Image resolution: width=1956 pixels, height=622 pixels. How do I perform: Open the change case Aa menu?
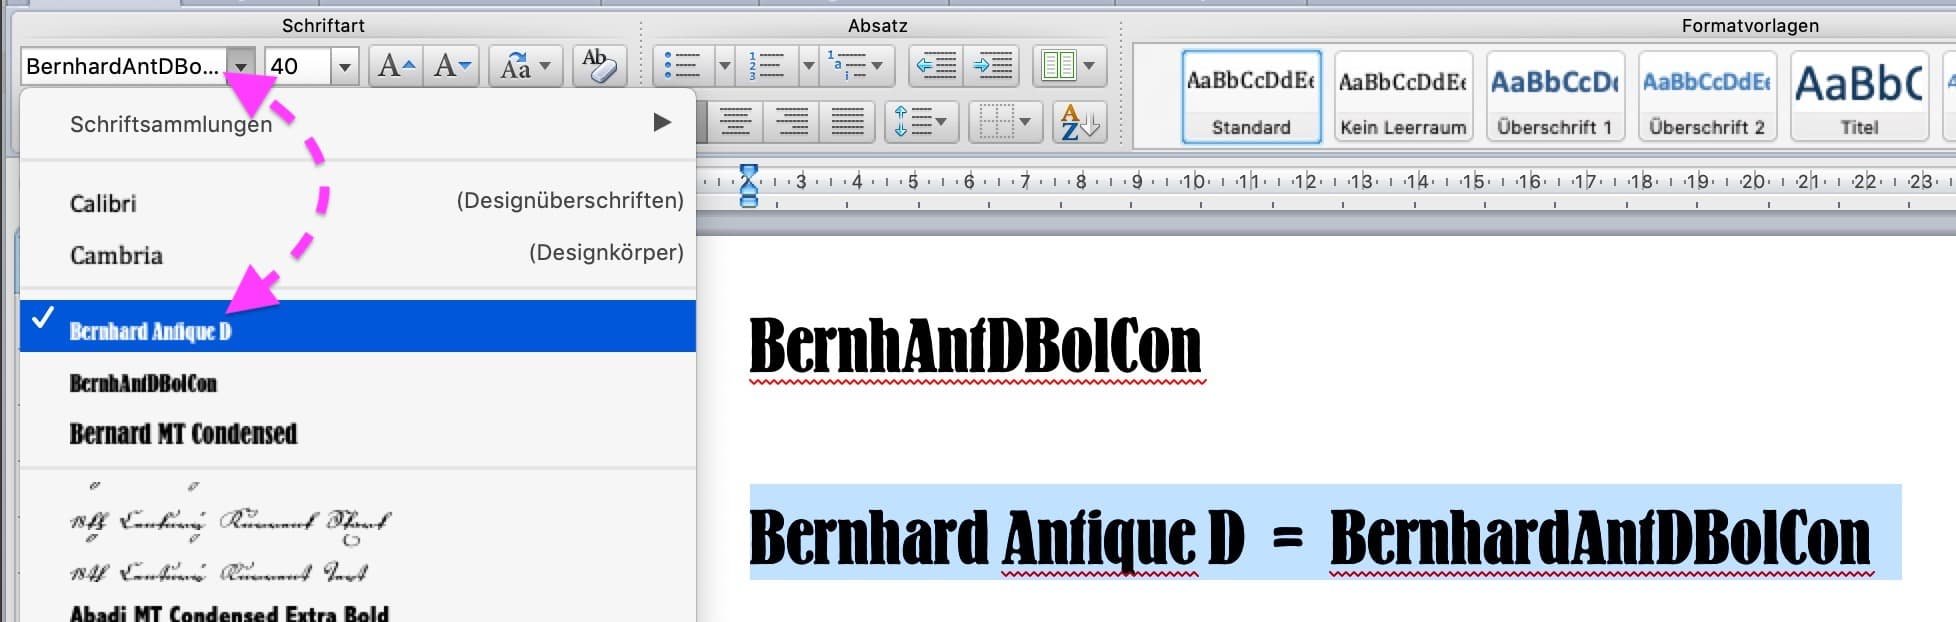point(525,67)
